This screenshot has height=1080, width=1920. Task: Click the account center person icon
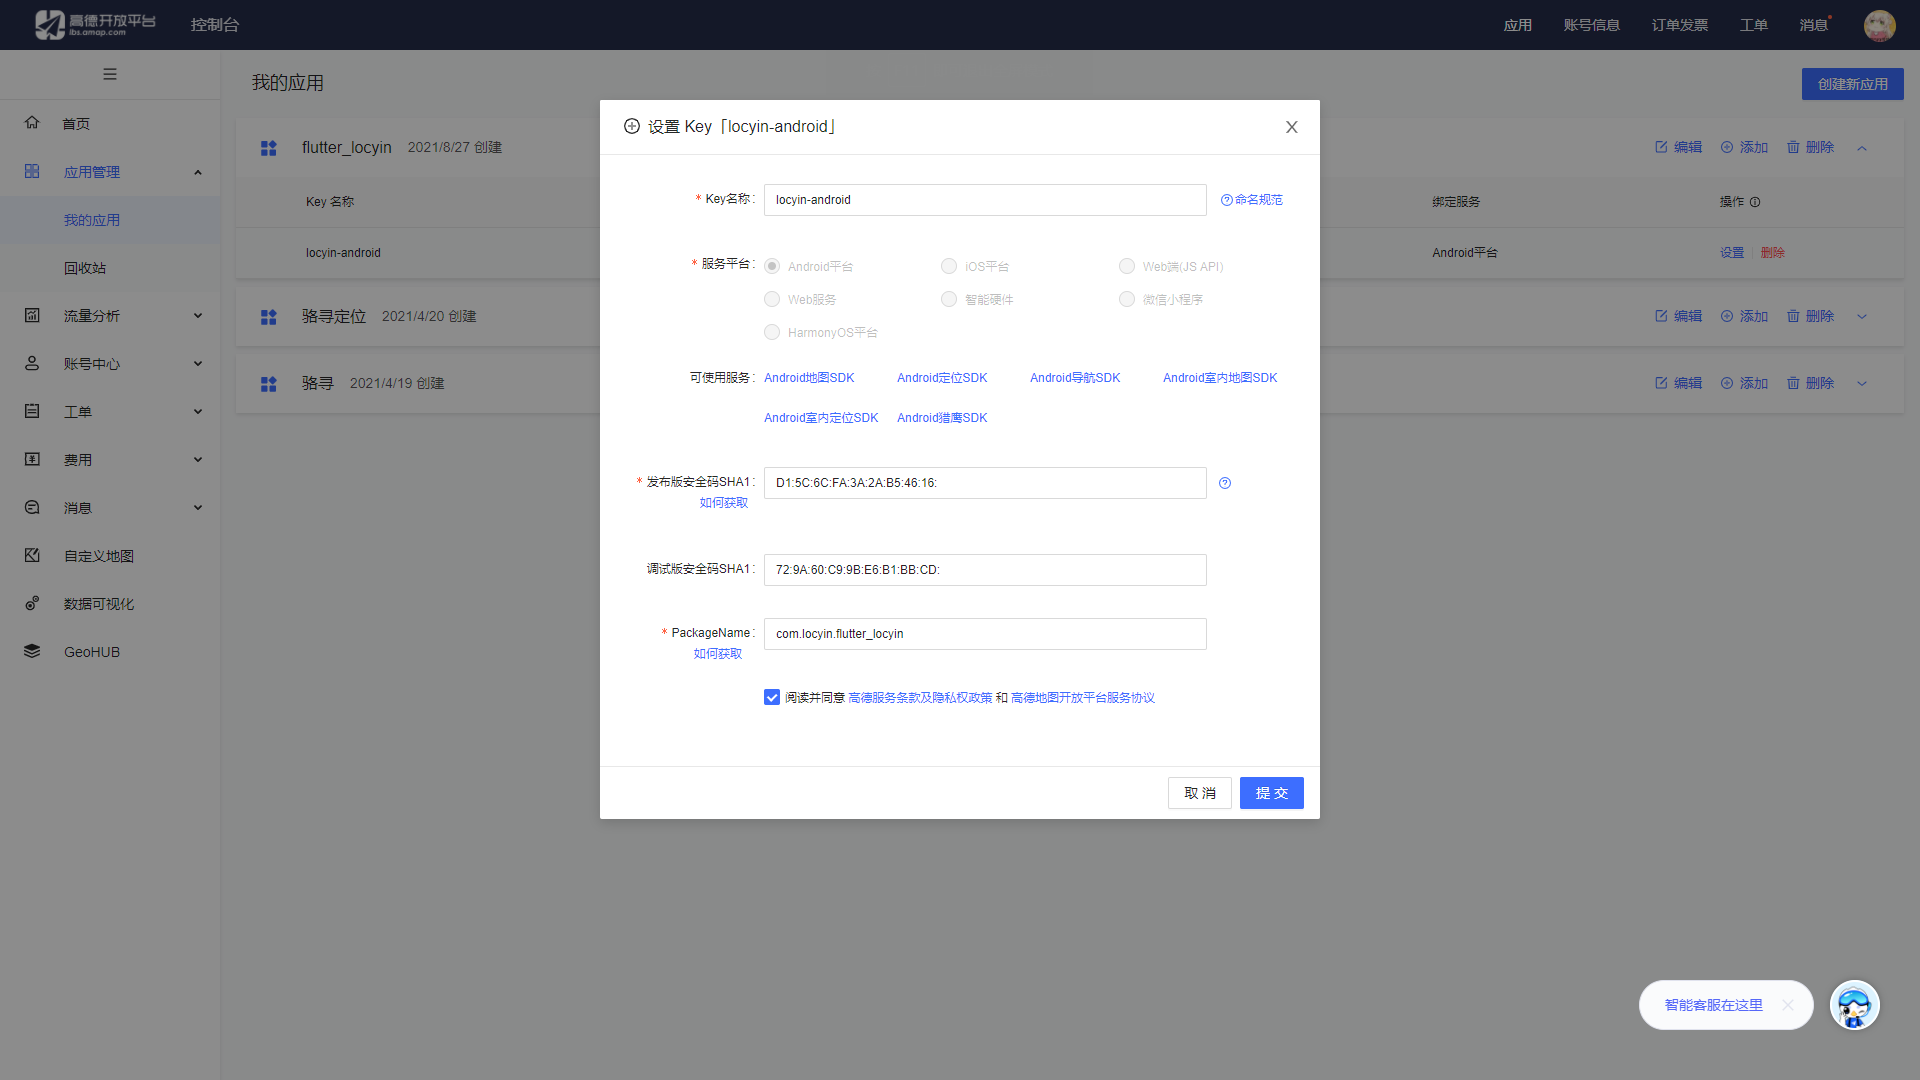coord(32,363)
